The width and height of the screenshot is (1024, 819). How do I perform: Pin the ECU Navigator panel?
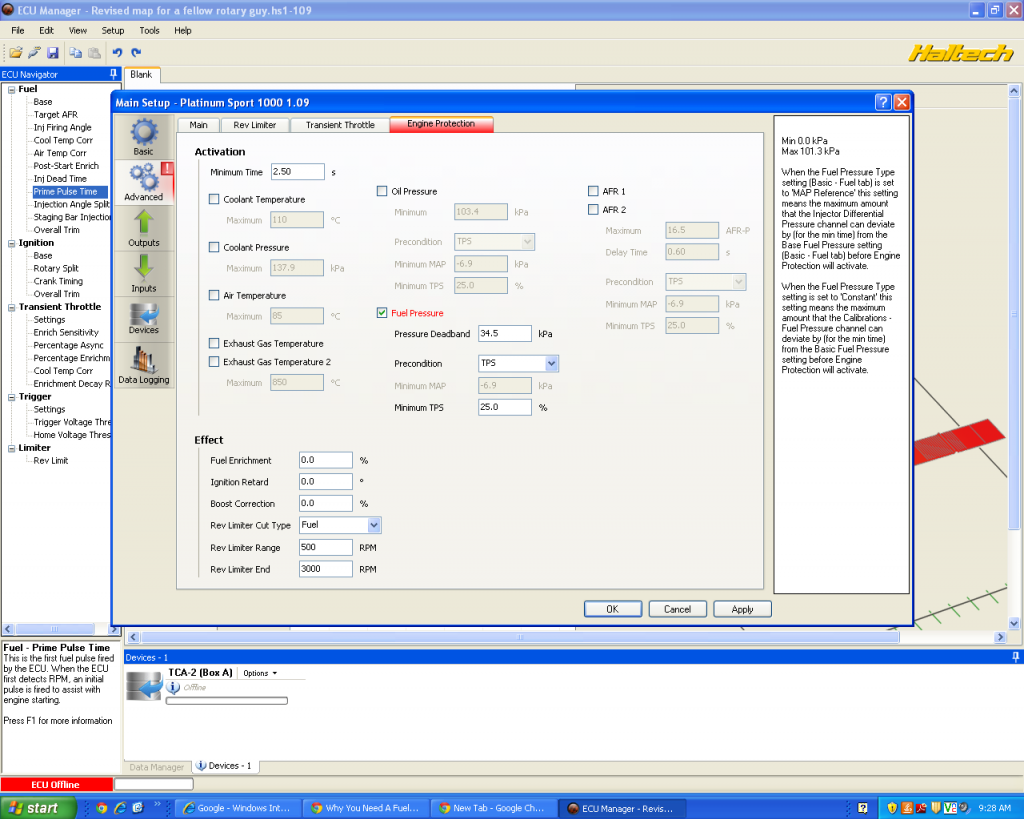(x=114, y=74)
